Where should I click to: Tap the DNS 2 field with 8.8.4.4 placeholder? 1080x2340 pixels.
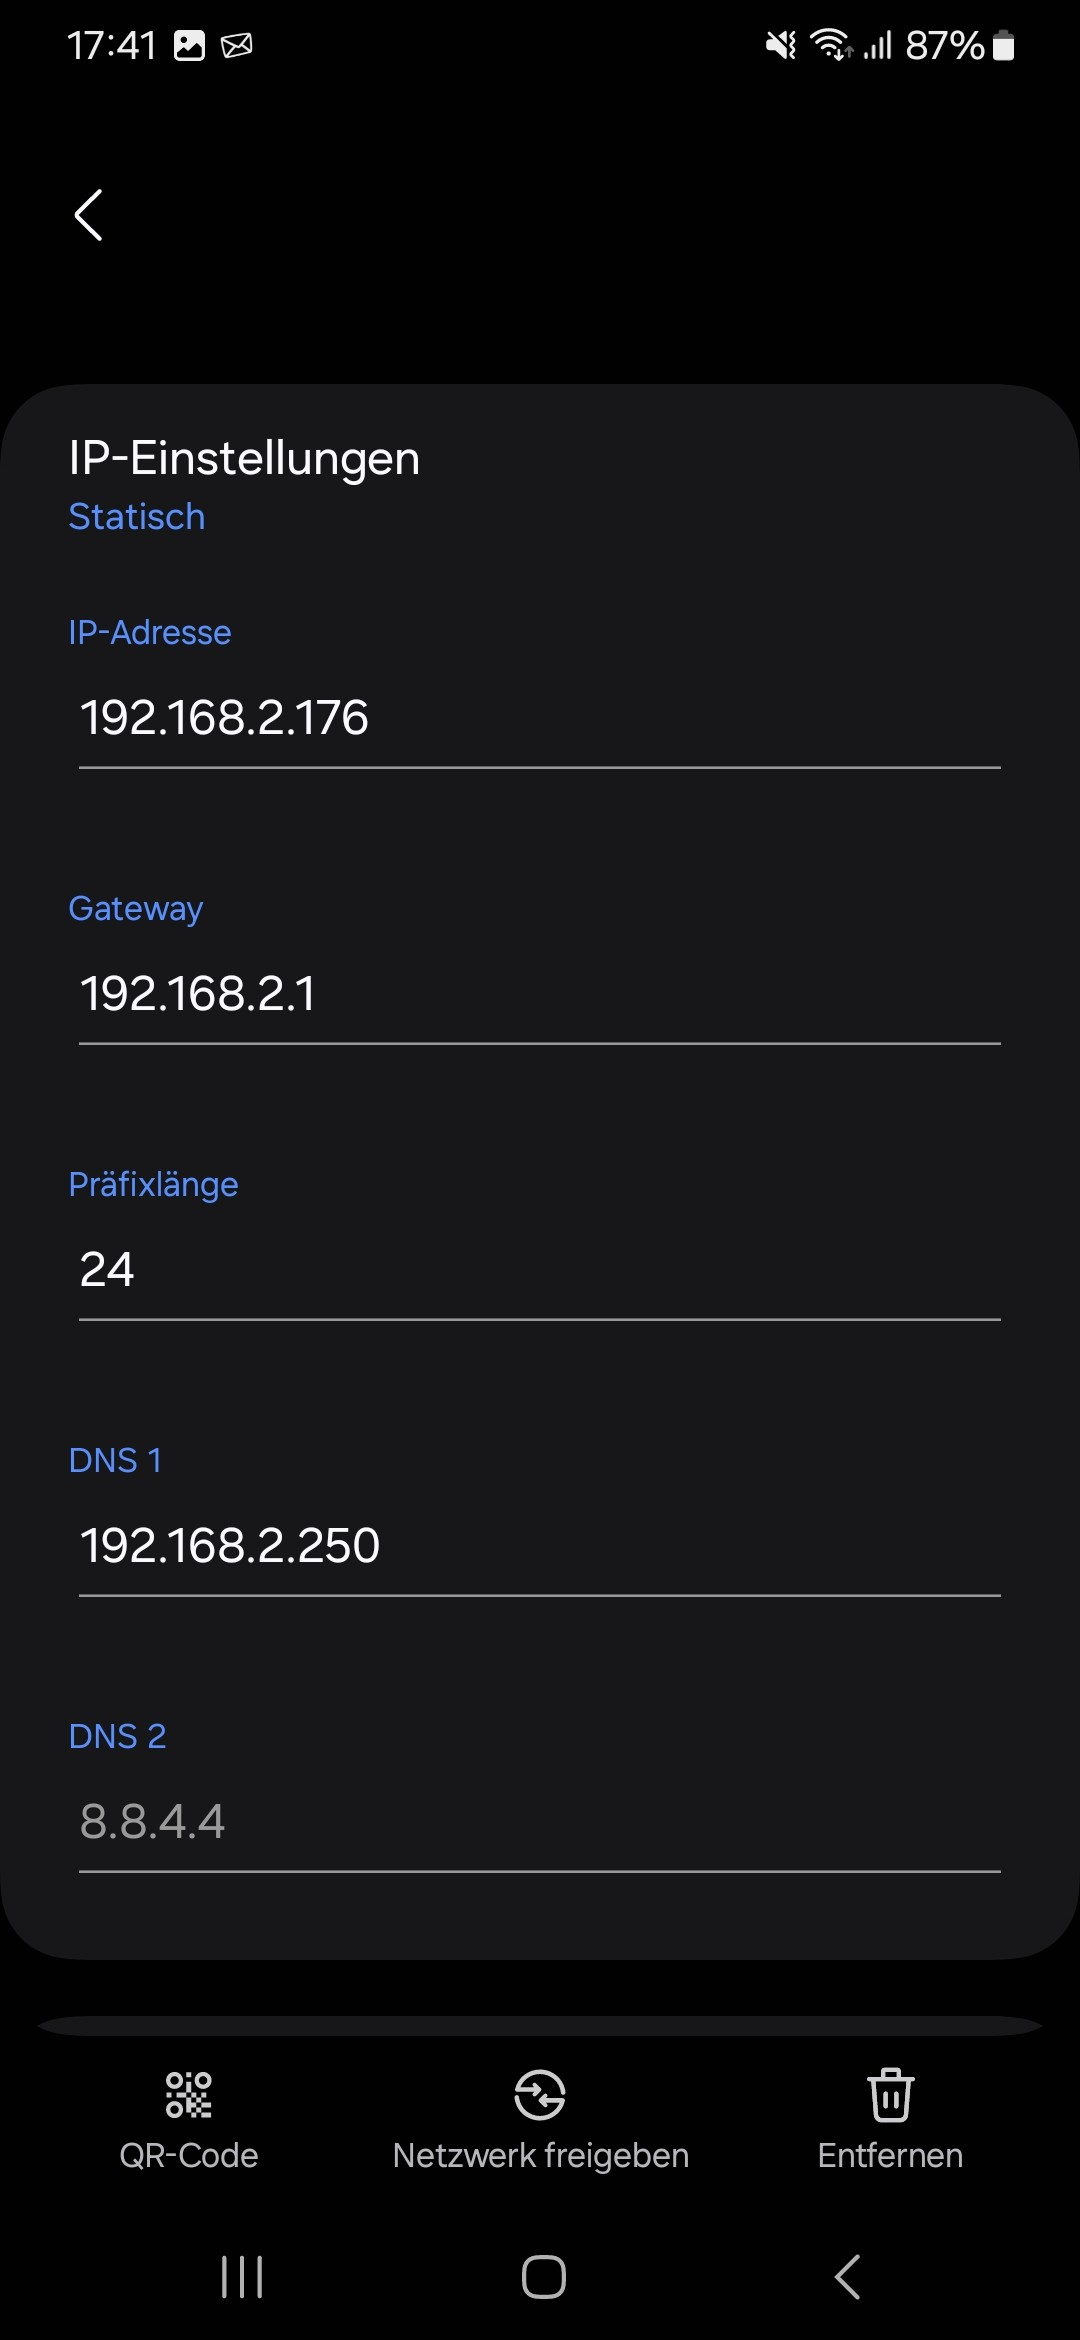[540, 1822]
